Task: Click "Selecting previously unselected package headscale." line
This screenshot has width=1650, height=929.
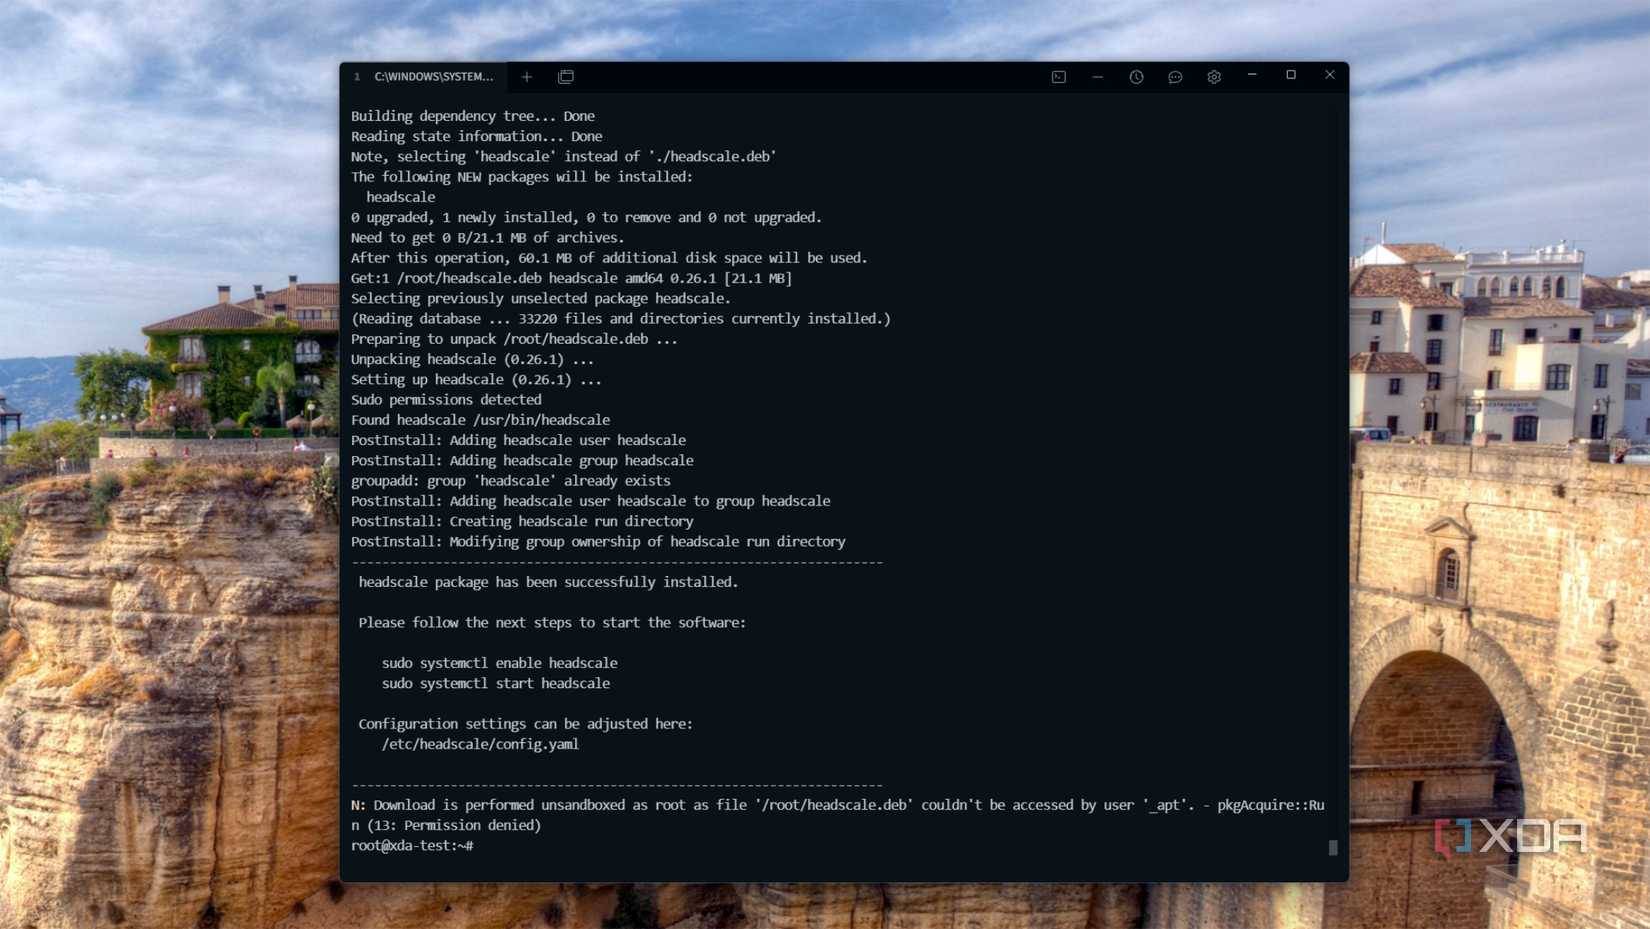Action: tap(541, 299)
